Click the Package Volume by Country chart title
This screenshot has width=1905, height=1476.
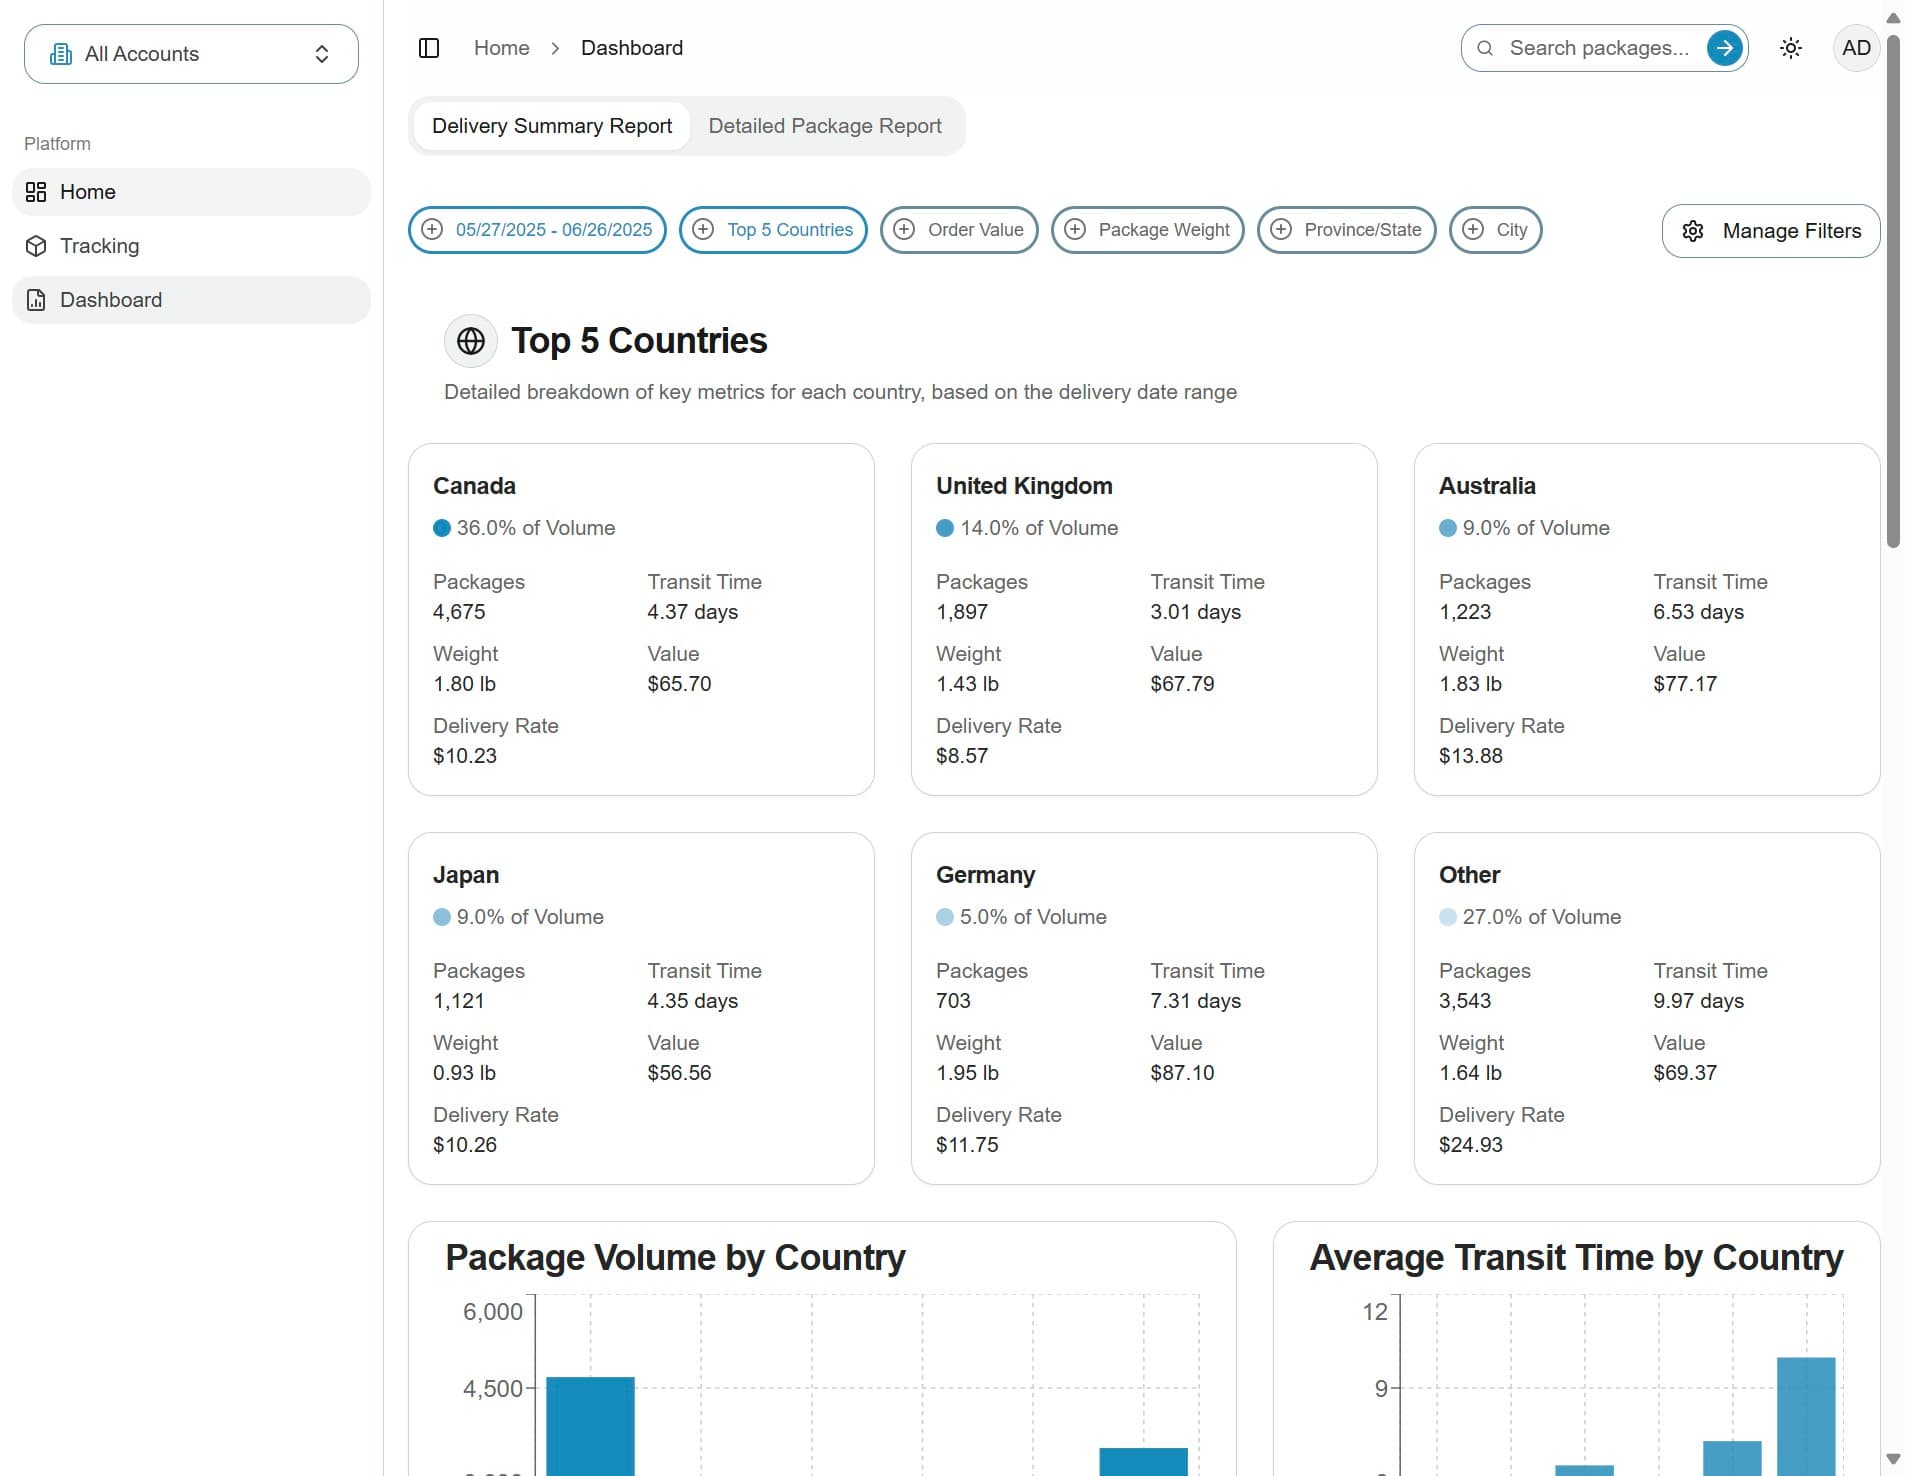(675, 1258)
